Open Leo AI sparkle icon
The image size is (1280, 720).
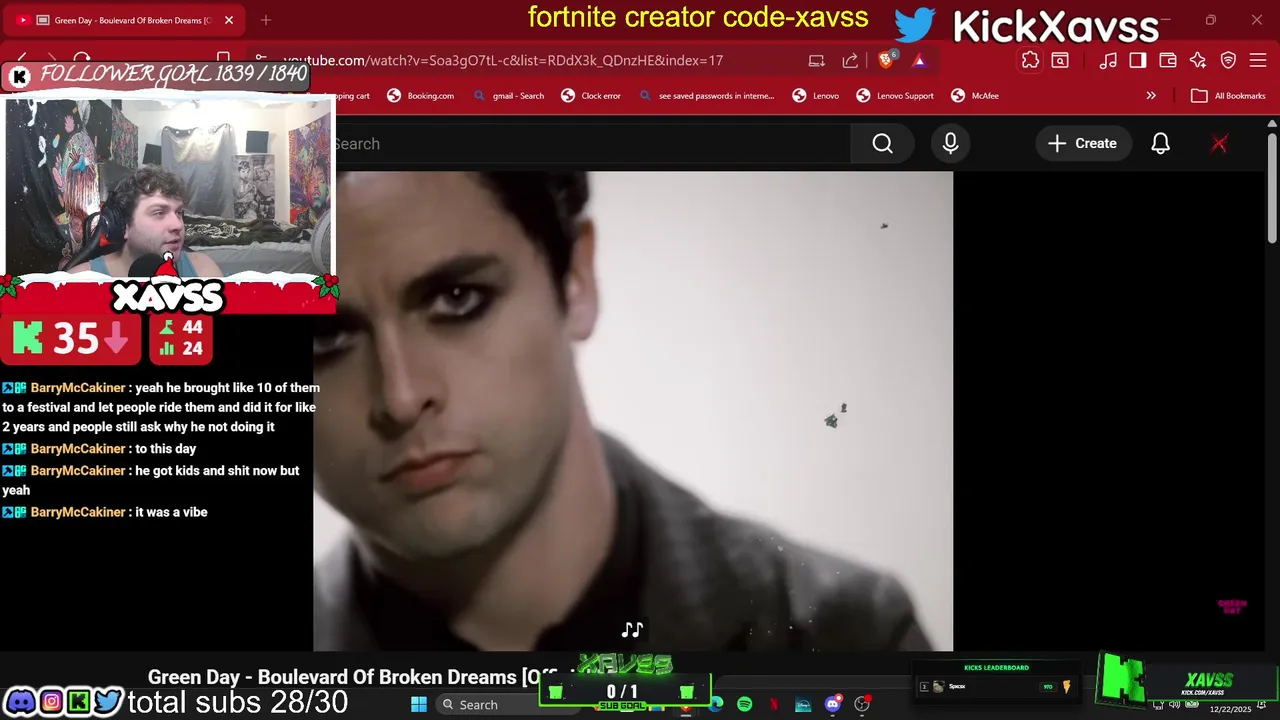click(x=1198, y=60)
